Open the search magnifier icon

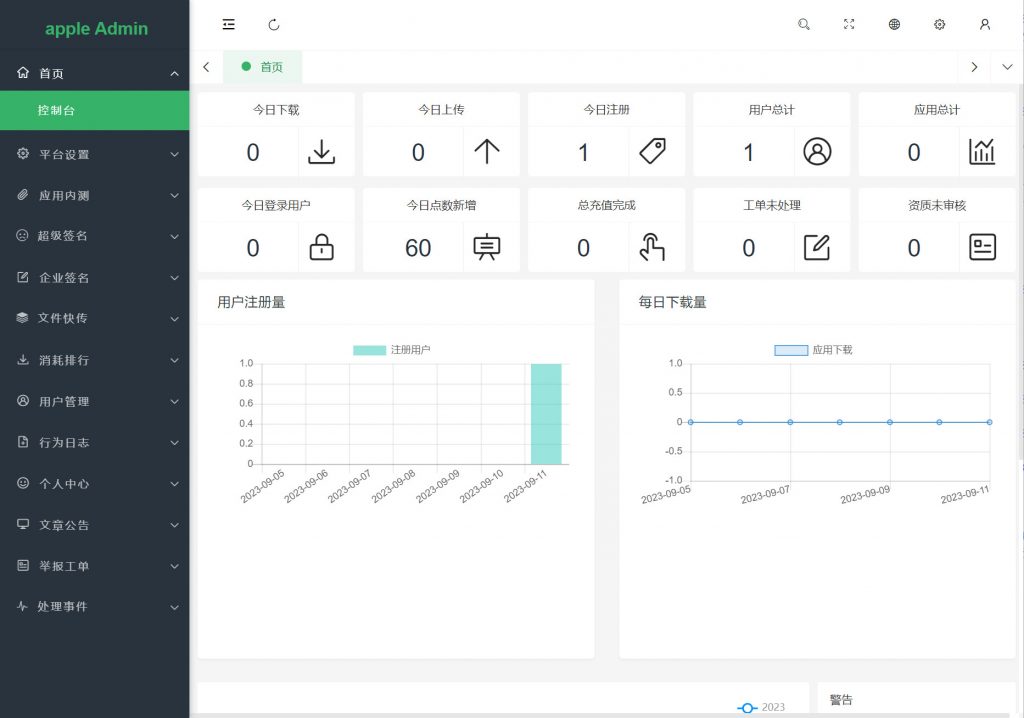click(x=804, y=24)
